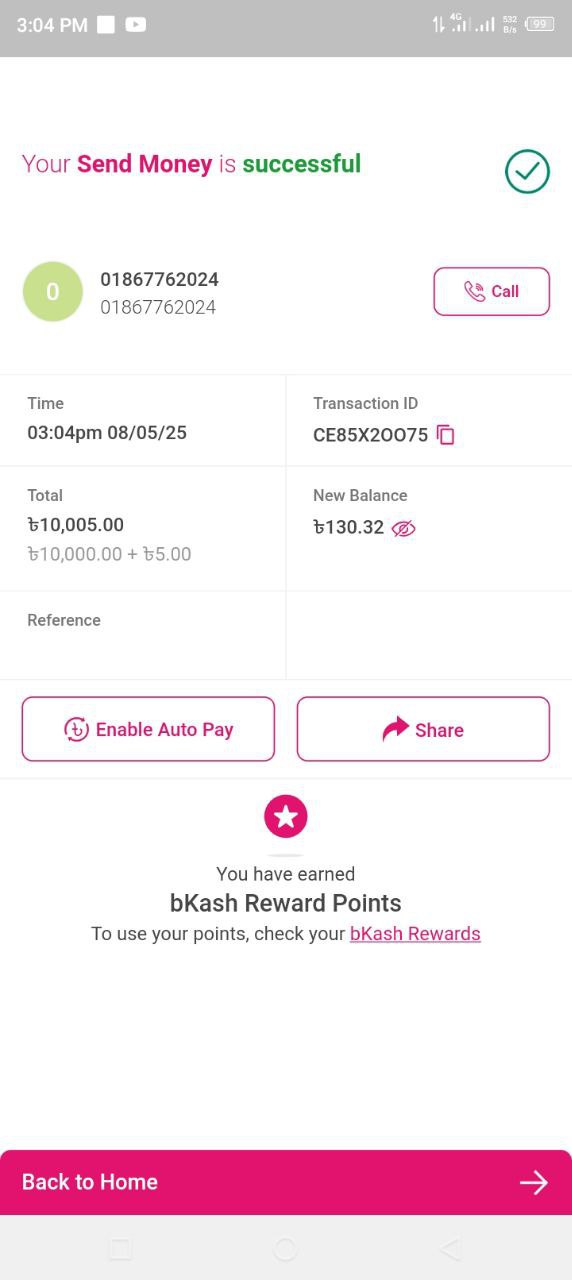The image size is (572, 1280).
Task: Click the Share button
Action: 423,729
